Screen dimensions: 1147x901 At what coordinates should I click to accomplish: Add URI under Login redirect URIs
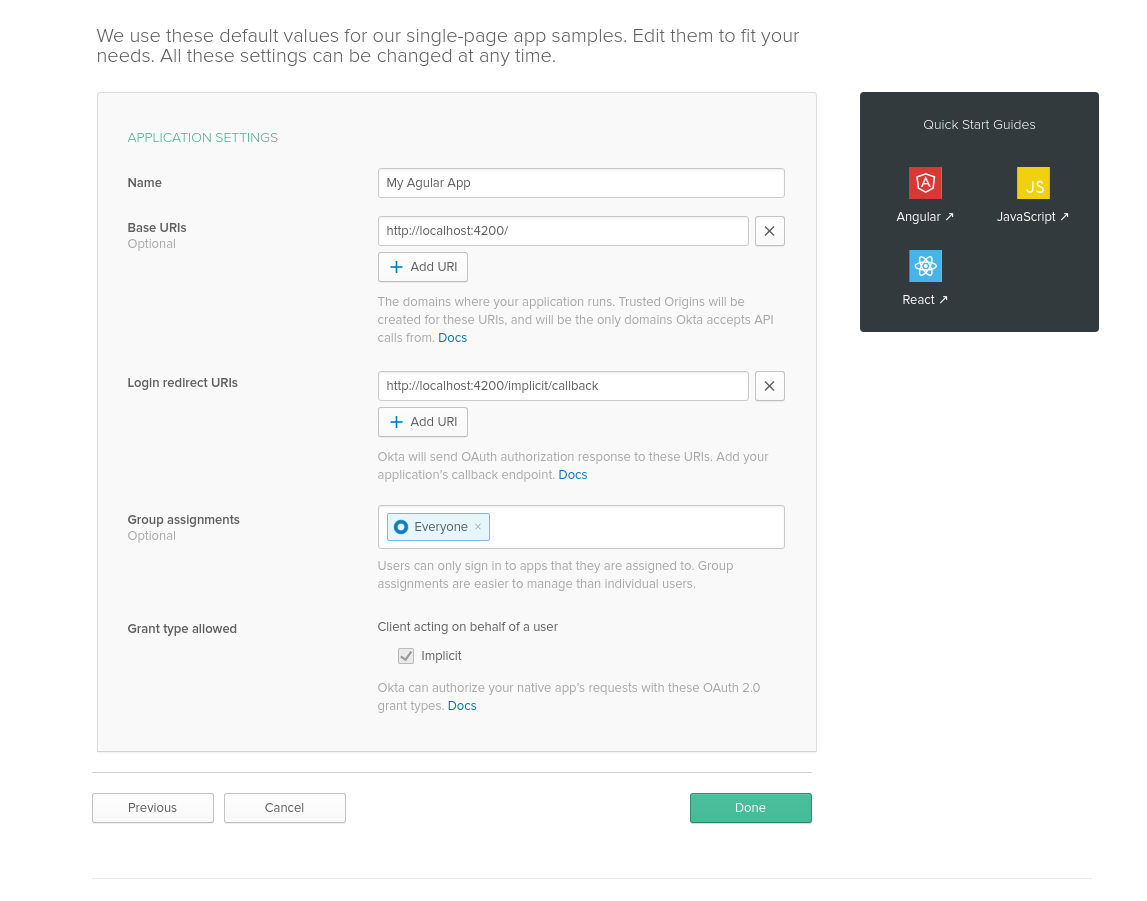pos(422,422)
